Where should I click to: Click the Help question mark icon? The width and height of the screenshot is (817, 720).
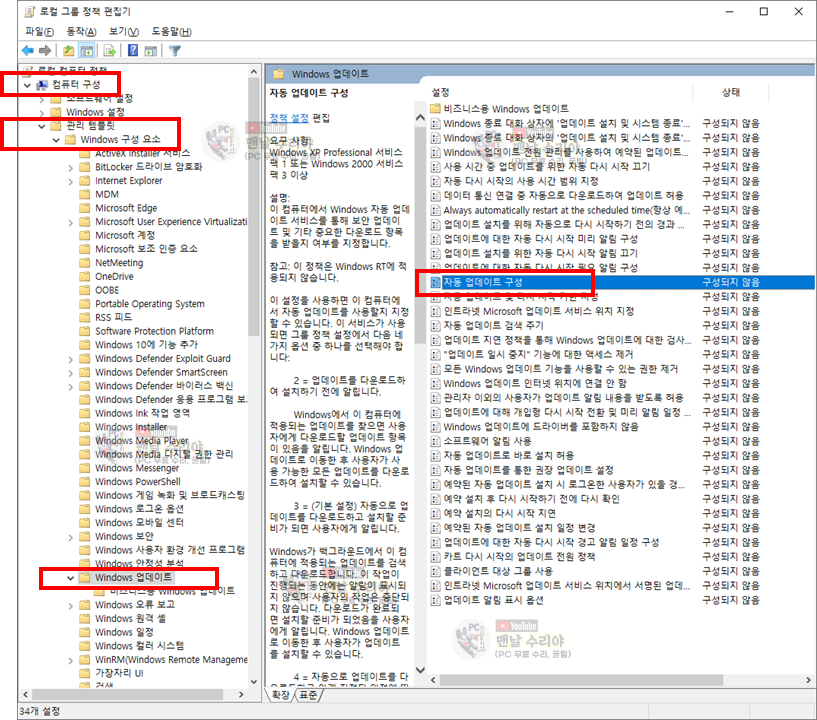133,51
